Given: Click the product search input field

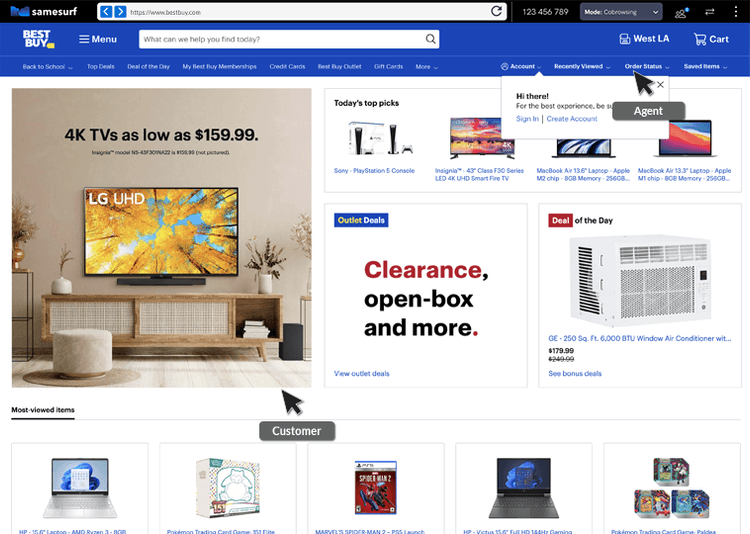Looking at the screenshot, I should tap(282, 39).
